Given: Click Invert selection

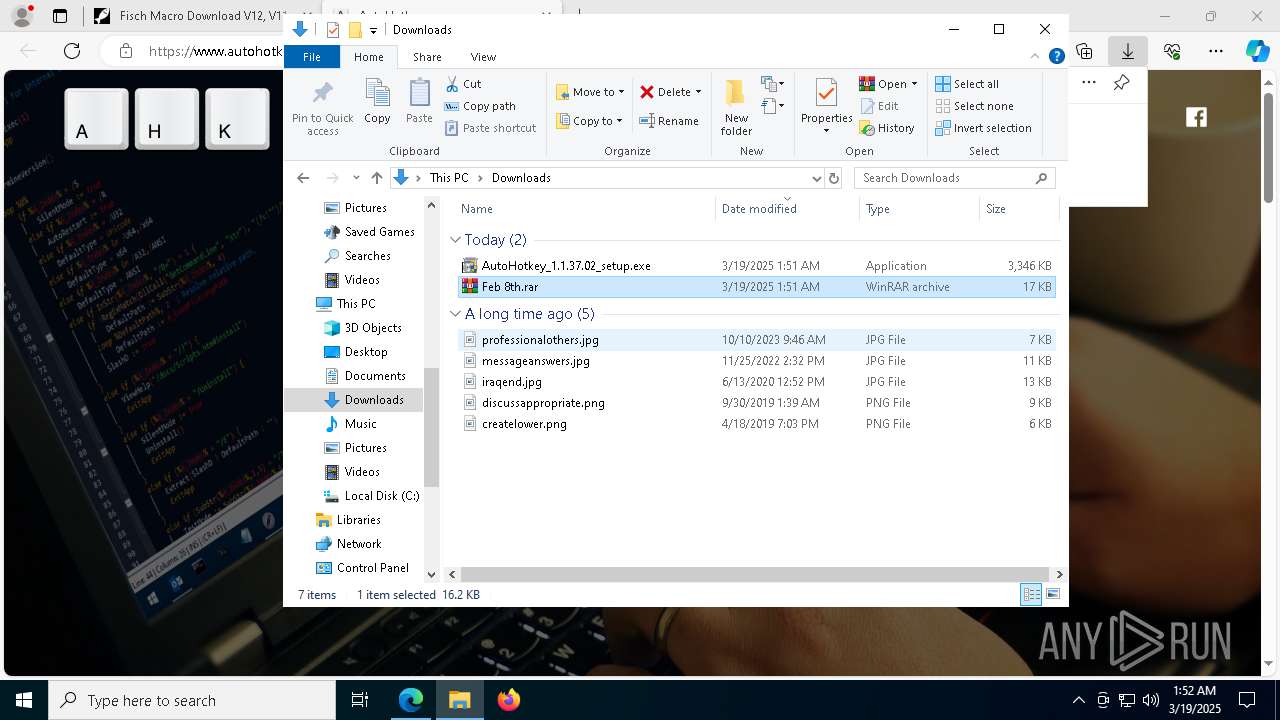Looking at the screenshot, I should click(983, 128).
